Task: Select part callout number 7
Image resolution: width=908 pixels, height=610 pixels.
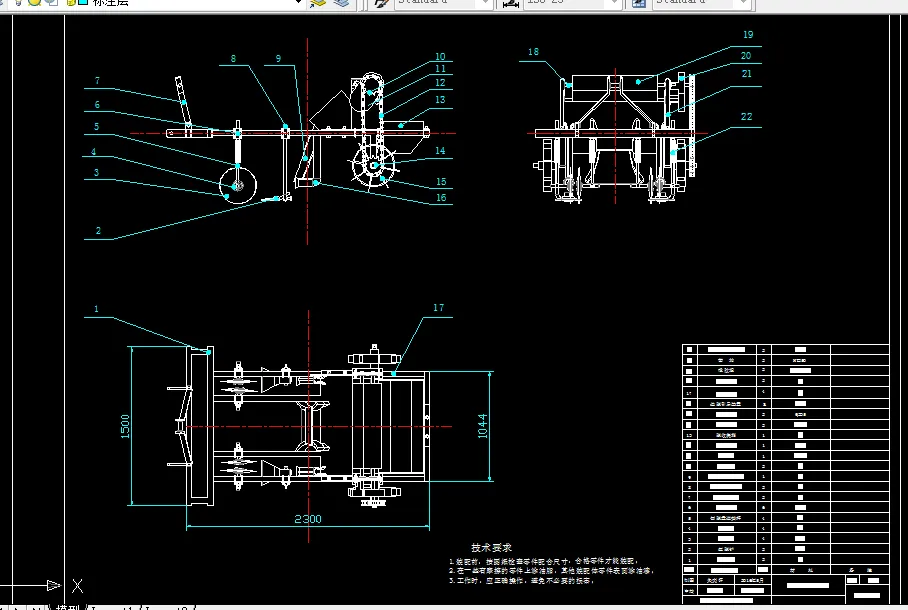Action: tap(97, 81)
